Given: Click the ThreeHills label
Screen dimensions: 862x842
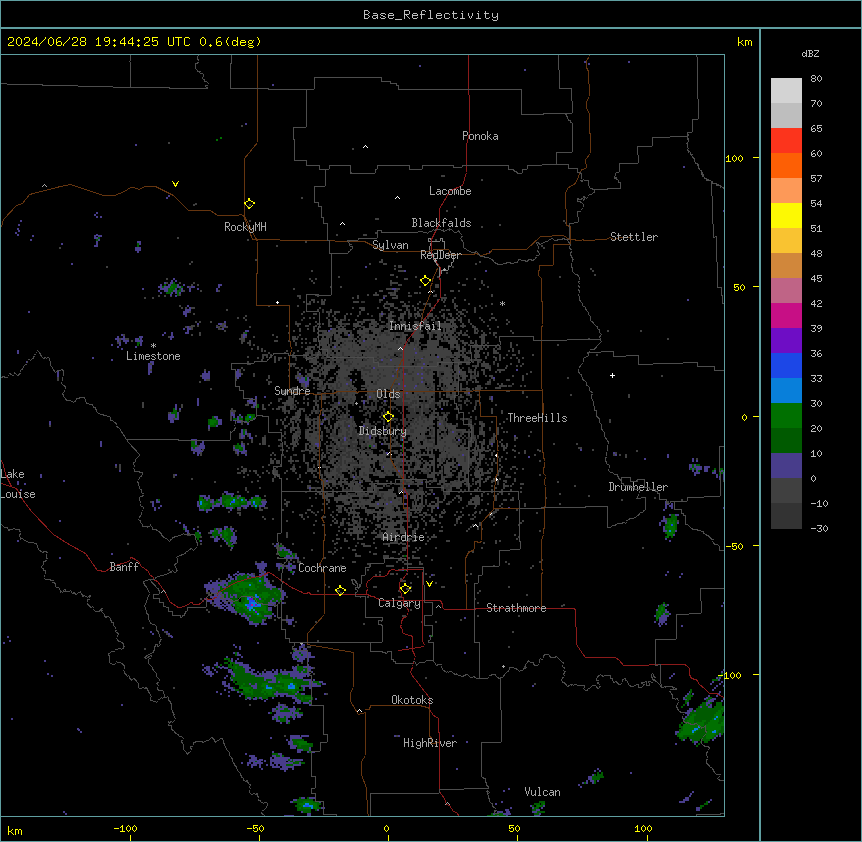Looking at the screenshot, I should pyautogui.click(x=537, y=418).
